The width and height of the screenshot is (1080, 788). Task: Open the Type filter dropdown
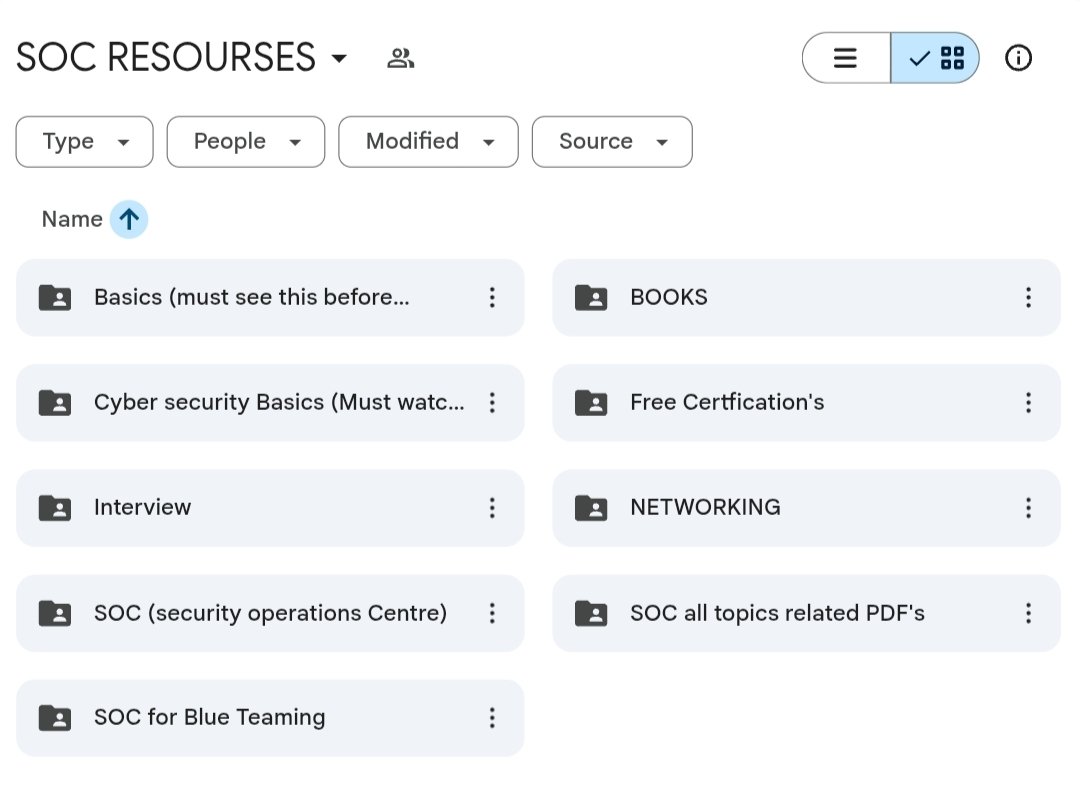pos(85,142)
